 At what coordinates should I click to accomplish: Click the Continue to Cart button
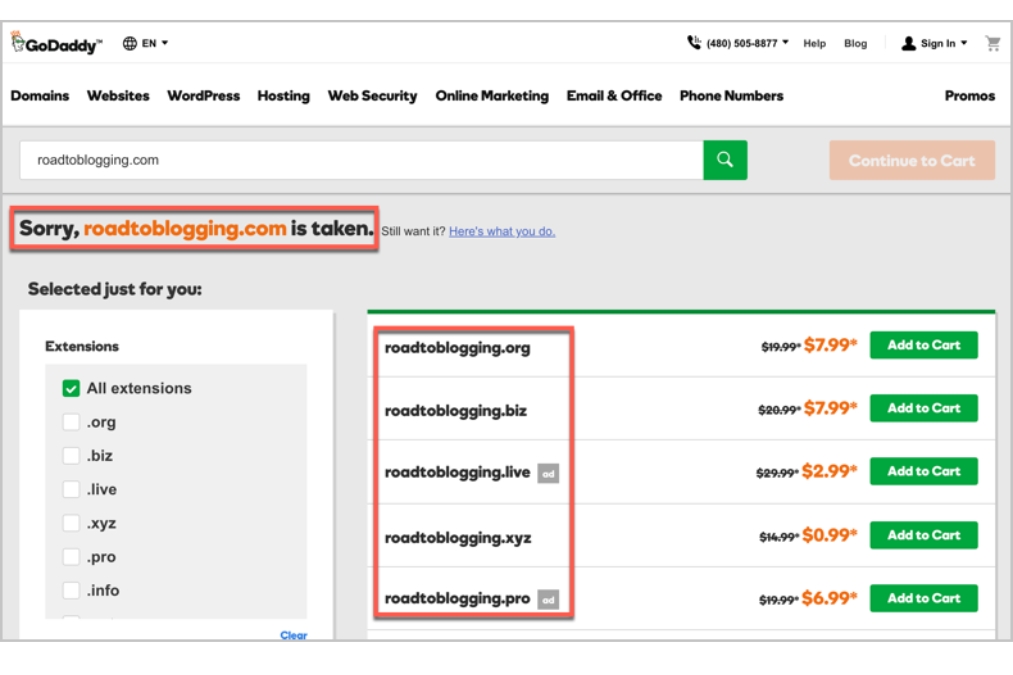tap(912, 160)
